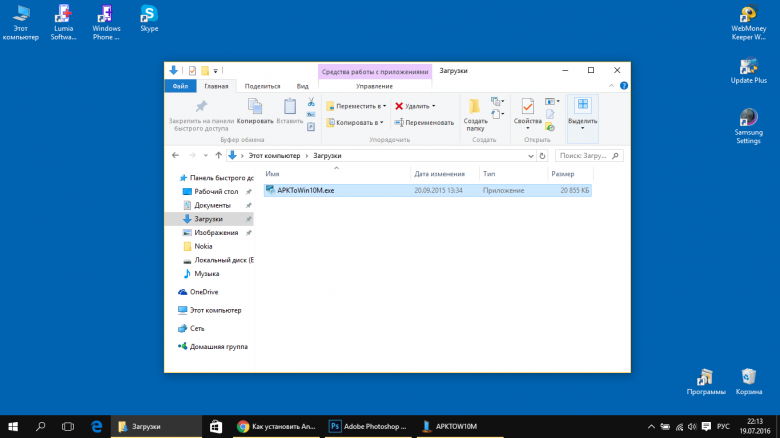Open the blue Help question mark icon
Viewport: 780px width, 438px height.
pos(624,86)
